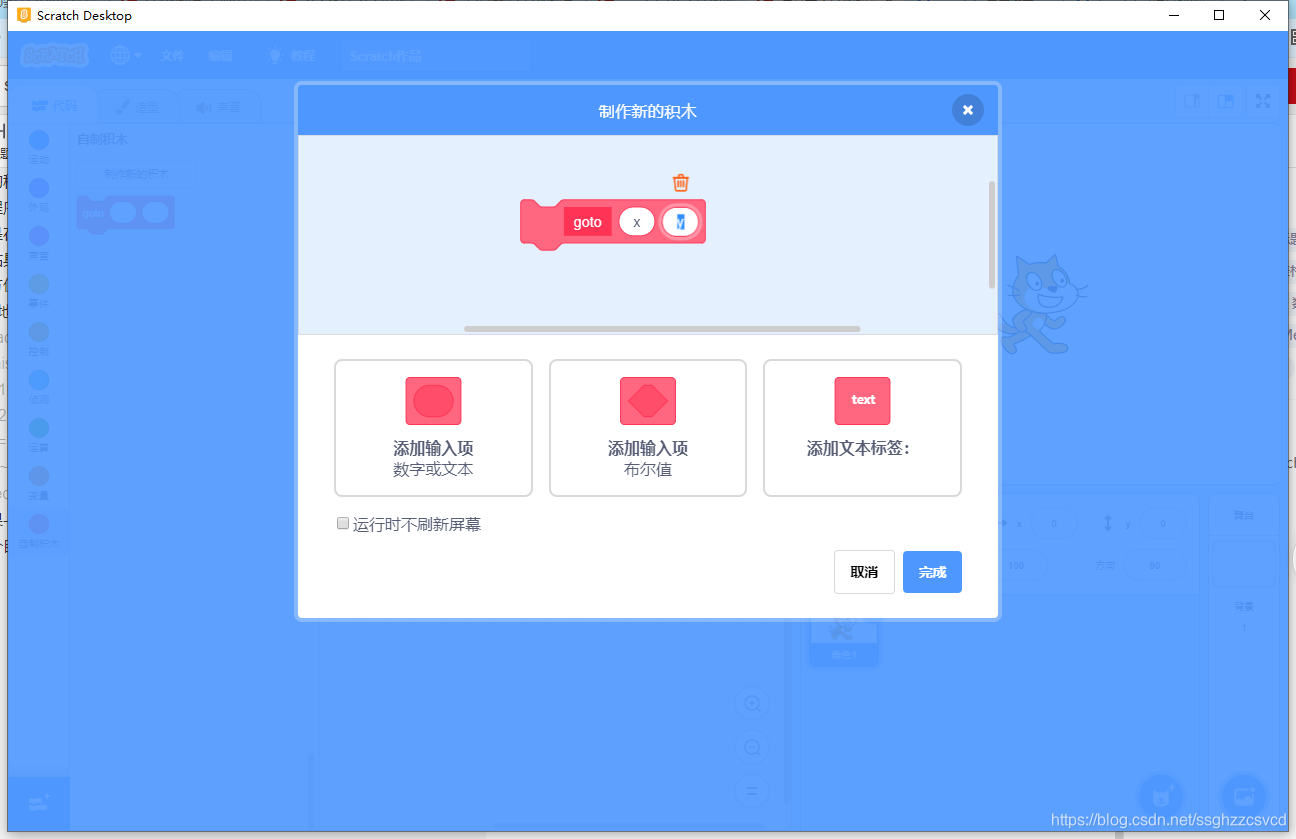
Task: Switch to large stage layout
Action: 1224,102
